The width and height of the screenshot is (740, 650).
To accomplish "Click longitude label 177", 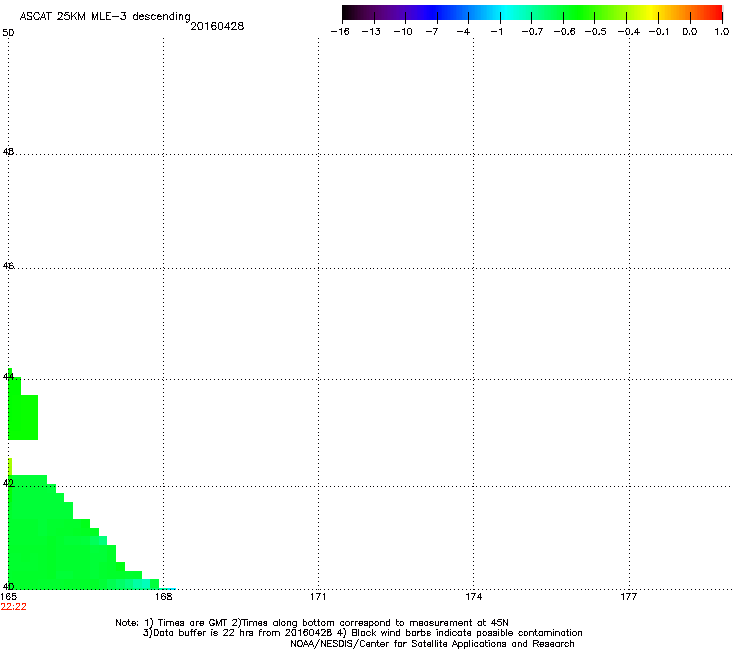I will (x=629, y=597).
